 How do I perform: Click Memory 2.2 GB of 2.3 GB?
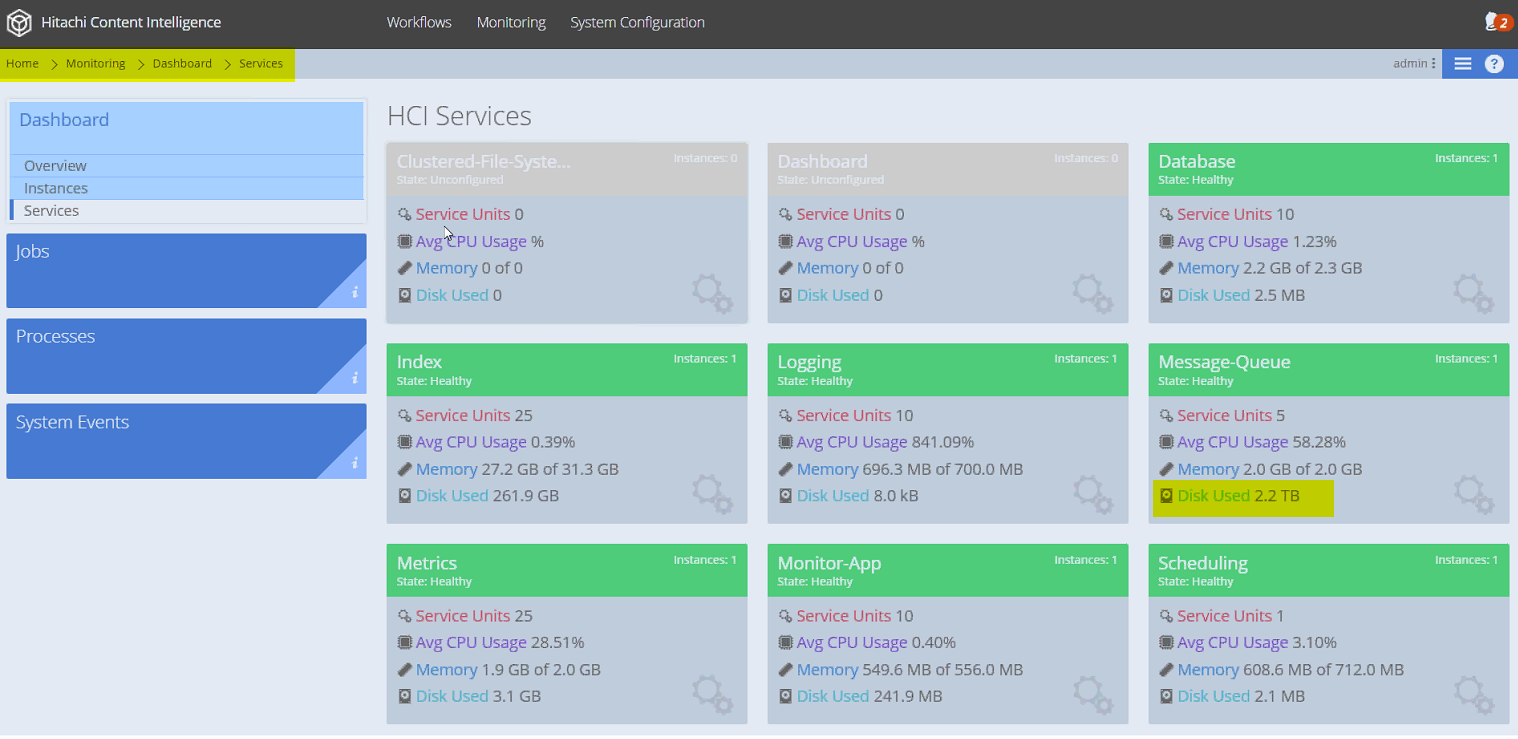(1270, 268)
